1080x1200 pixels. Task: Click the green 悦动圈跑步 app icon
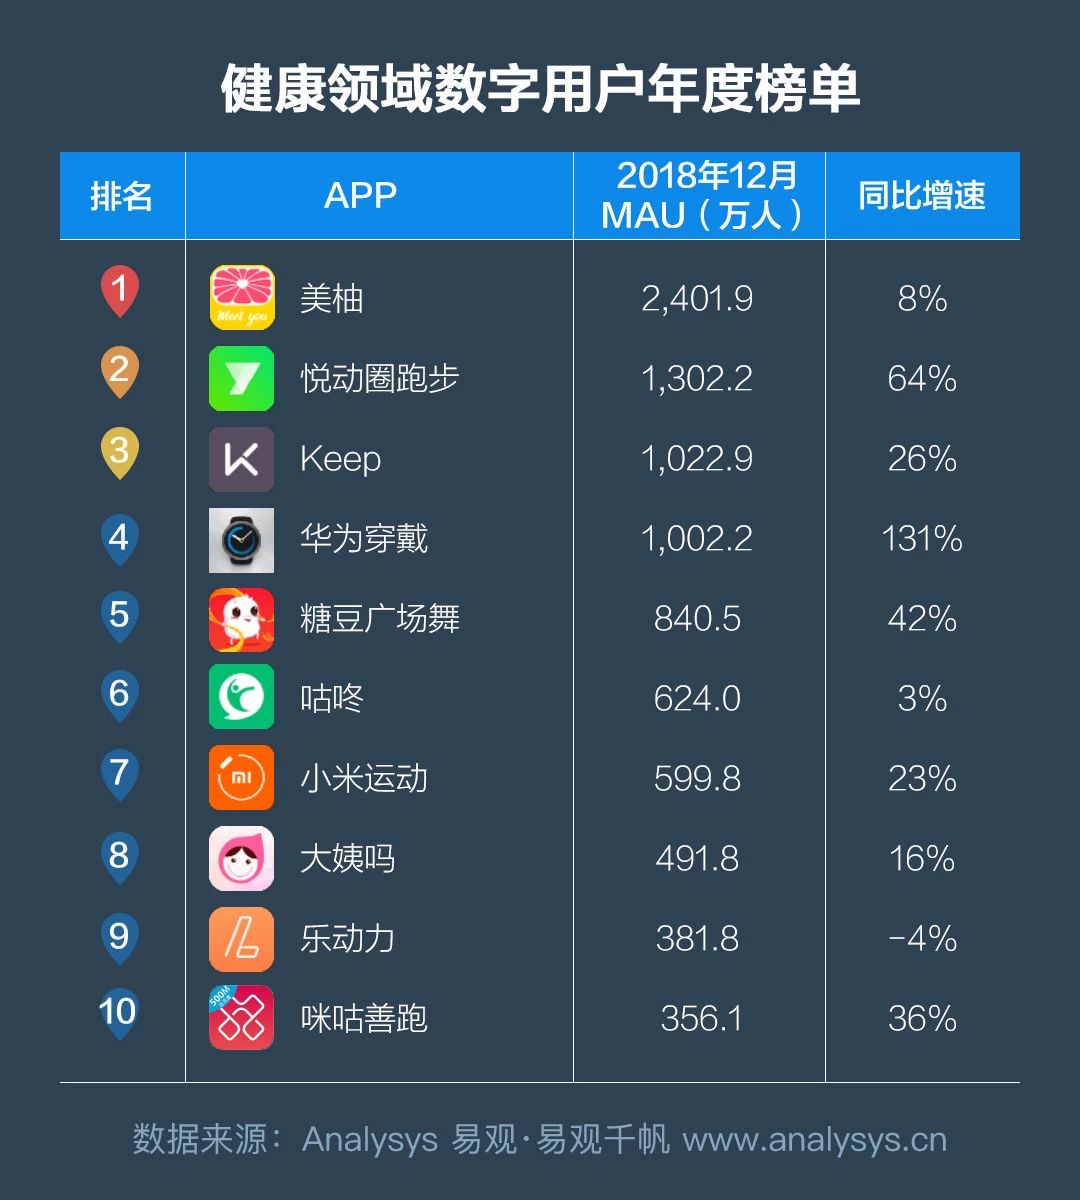[x=242, y=378]
